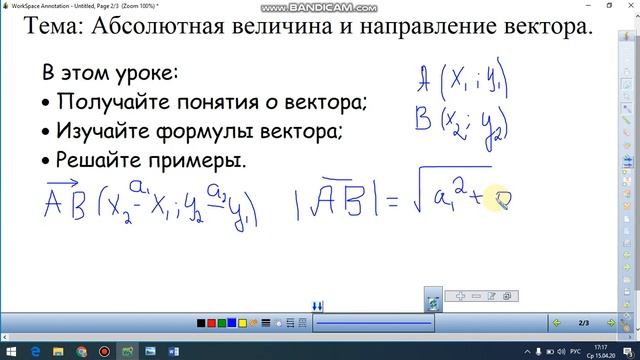Viewport: 640px width, 360px height.
Task: Click the plus icon in the gray floating toolbar
Action: [460, 296]
